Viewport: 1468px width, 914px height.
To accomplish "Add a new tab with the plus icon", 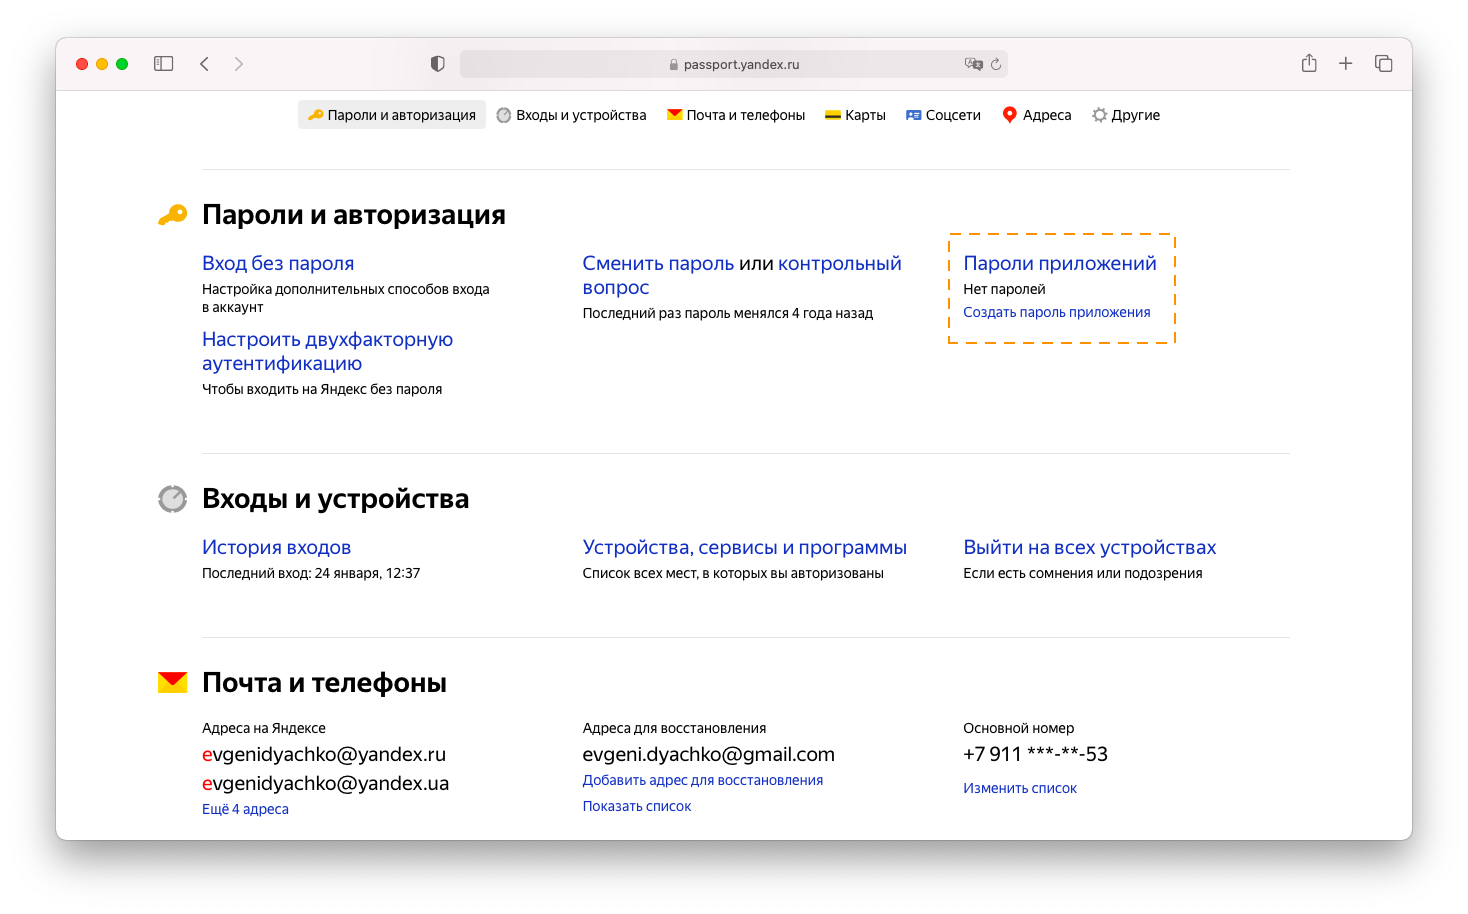I will click(x=1346, y=63).
